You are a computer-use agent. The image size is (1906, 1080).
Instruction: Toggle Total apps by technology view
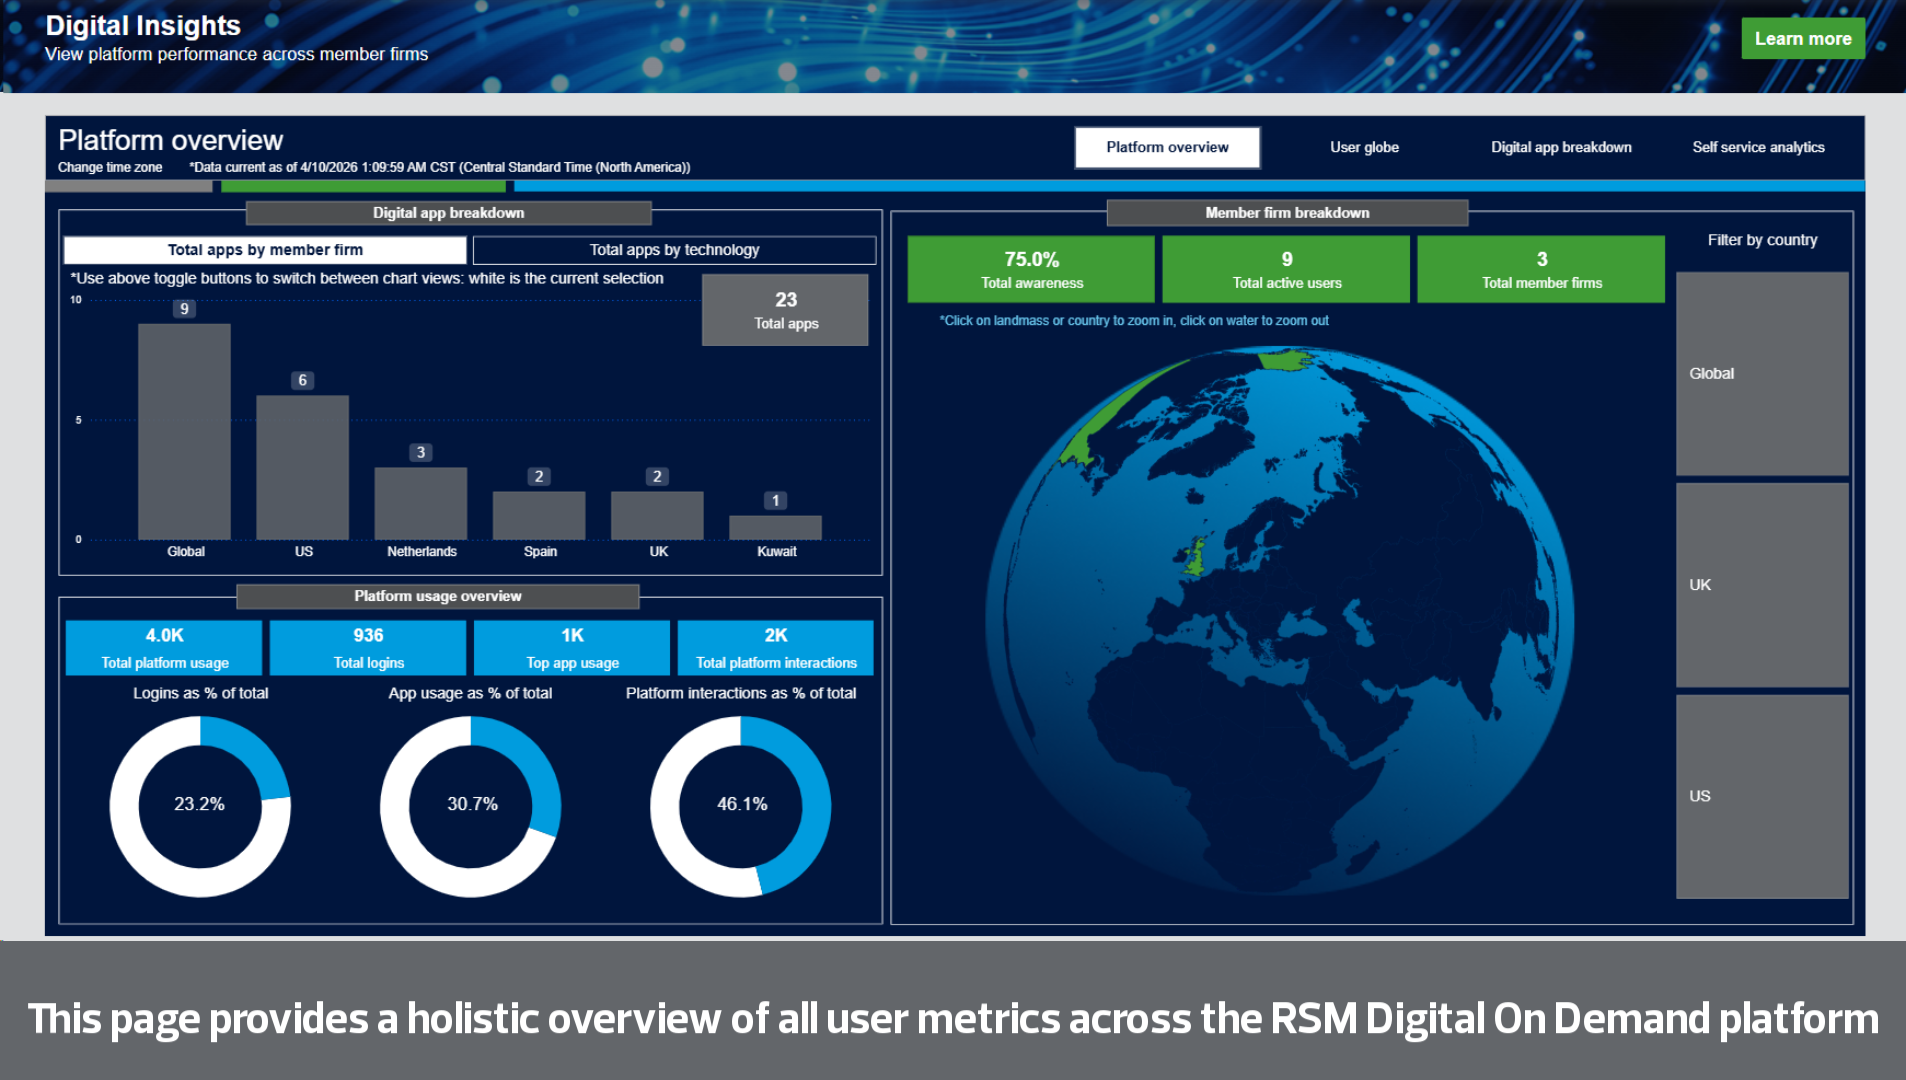pos(674,250)
